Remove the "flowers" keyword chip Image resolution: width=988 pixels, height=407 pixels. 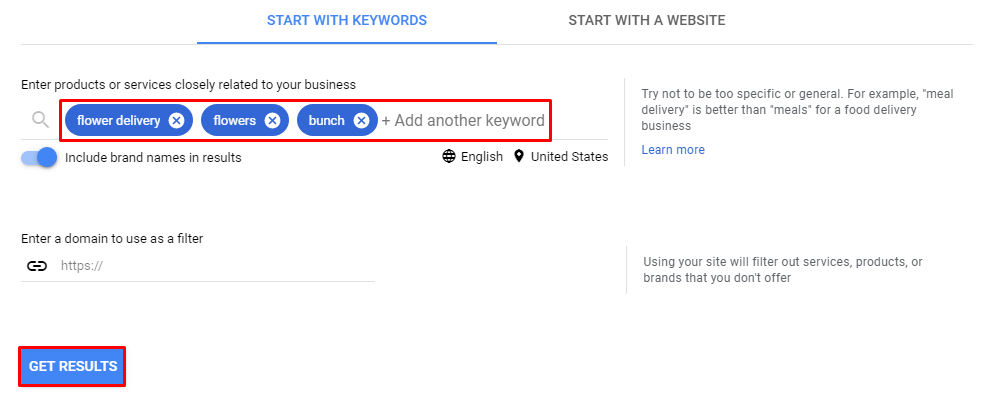pos(272,120)
